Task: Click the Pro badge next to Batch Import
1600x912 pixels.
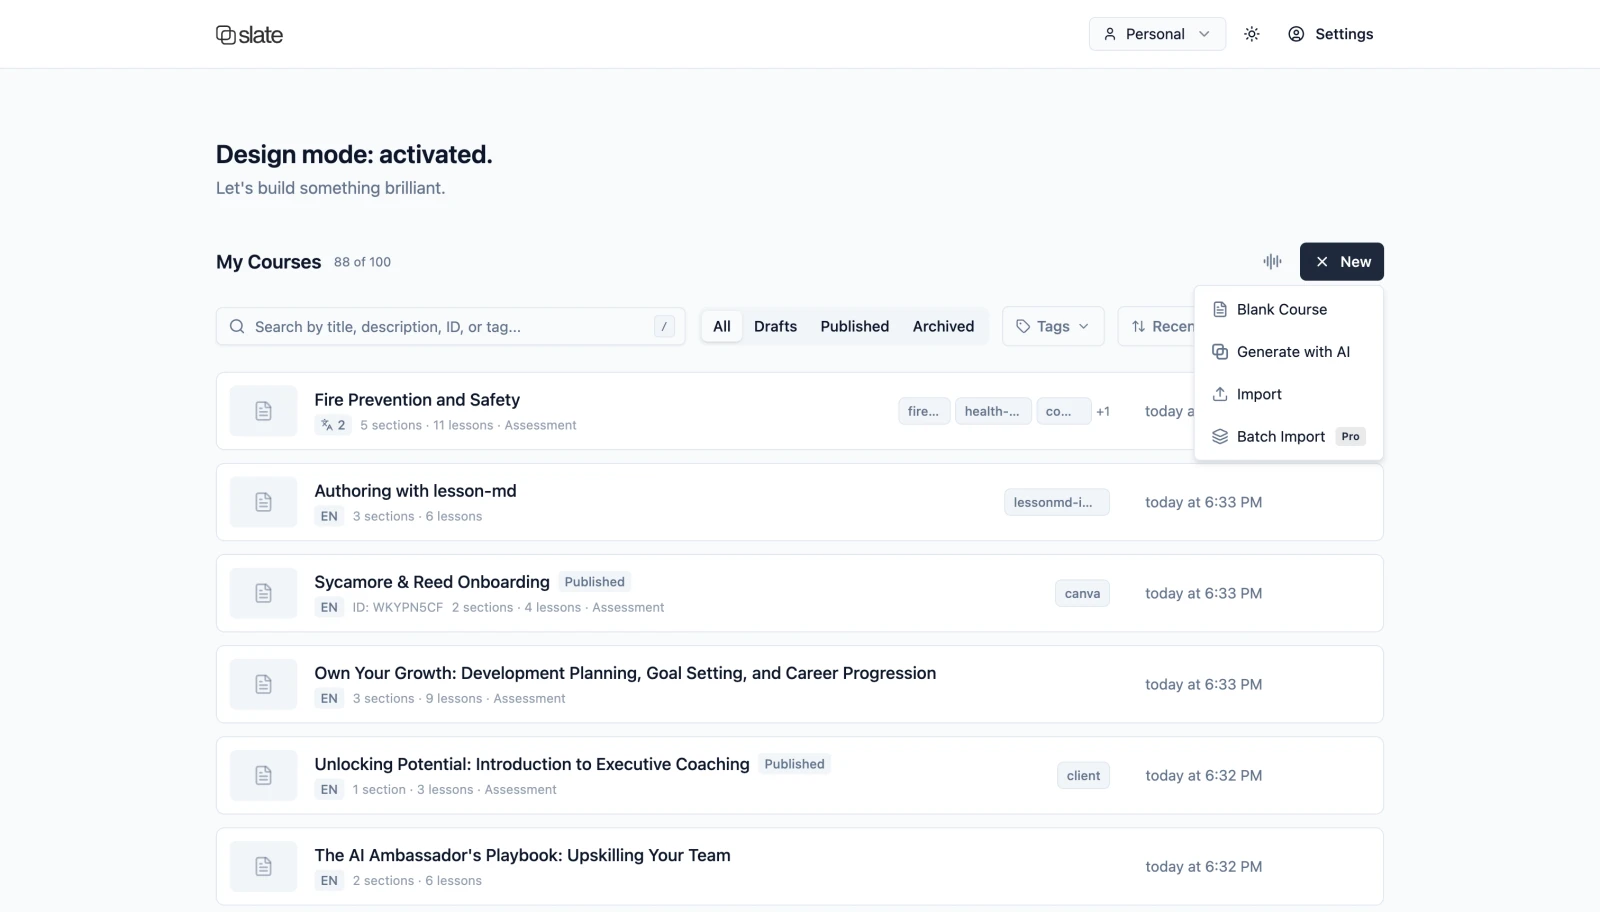Action: click(x=1350, y=437)
